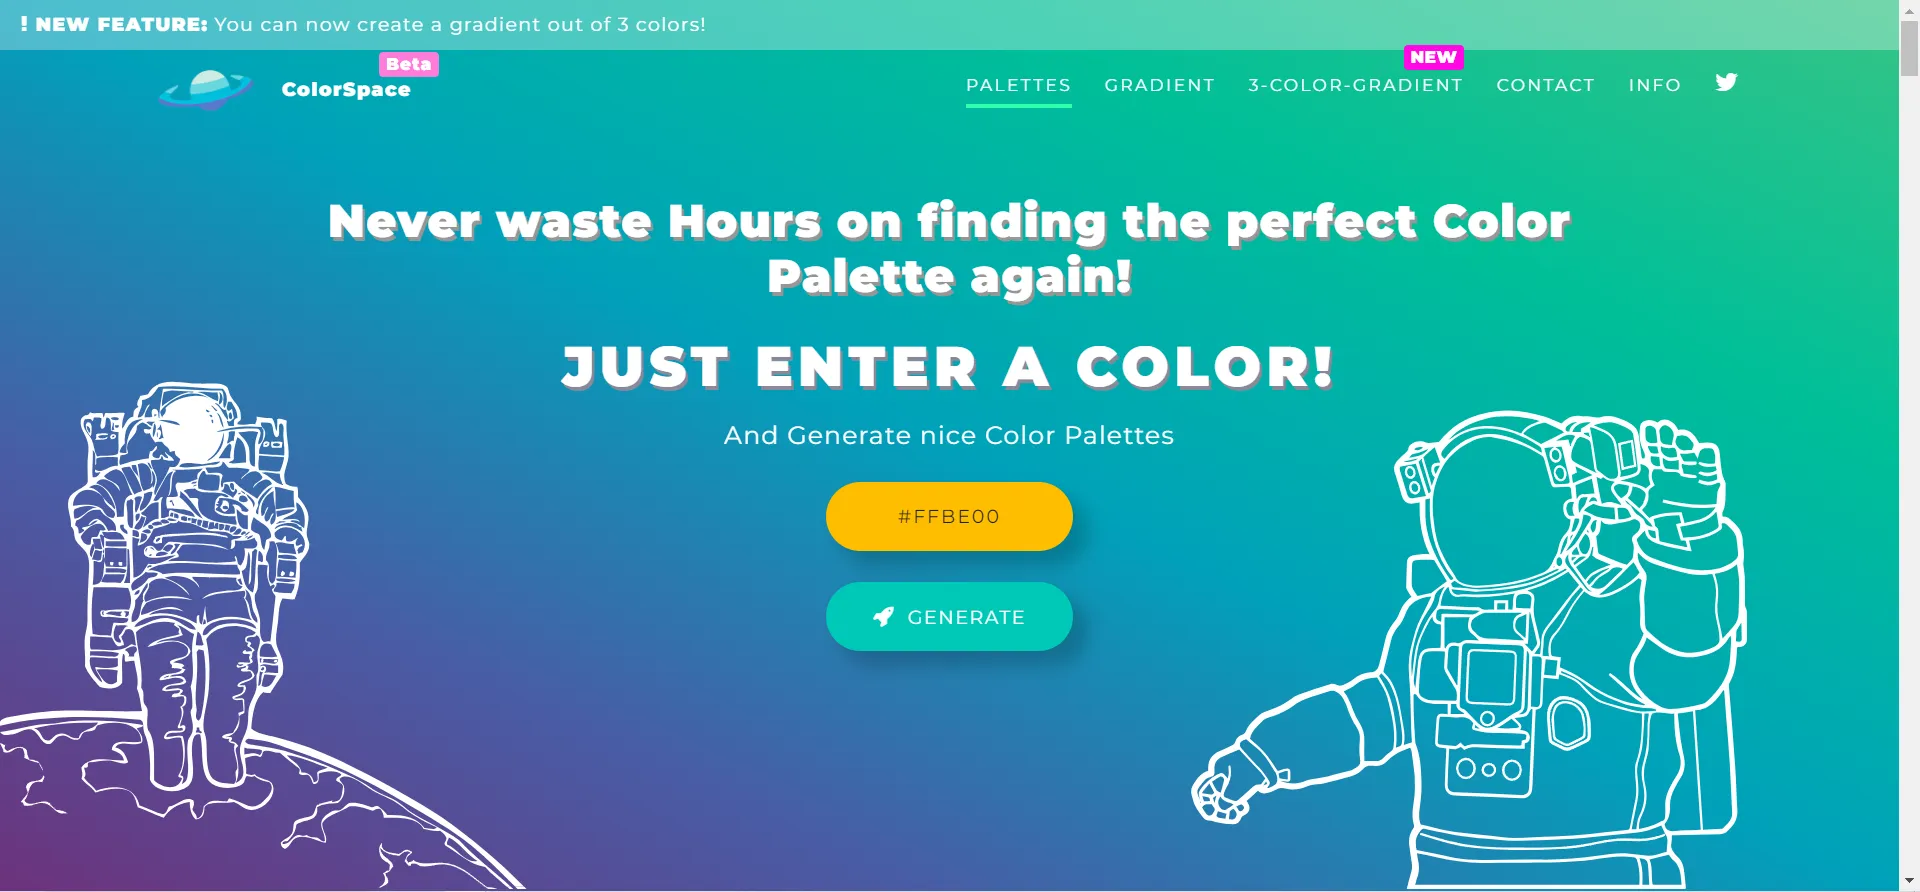Open the Gradient menu item
The height and width of the screenshot is (892, 1920).
point(1159,86)
